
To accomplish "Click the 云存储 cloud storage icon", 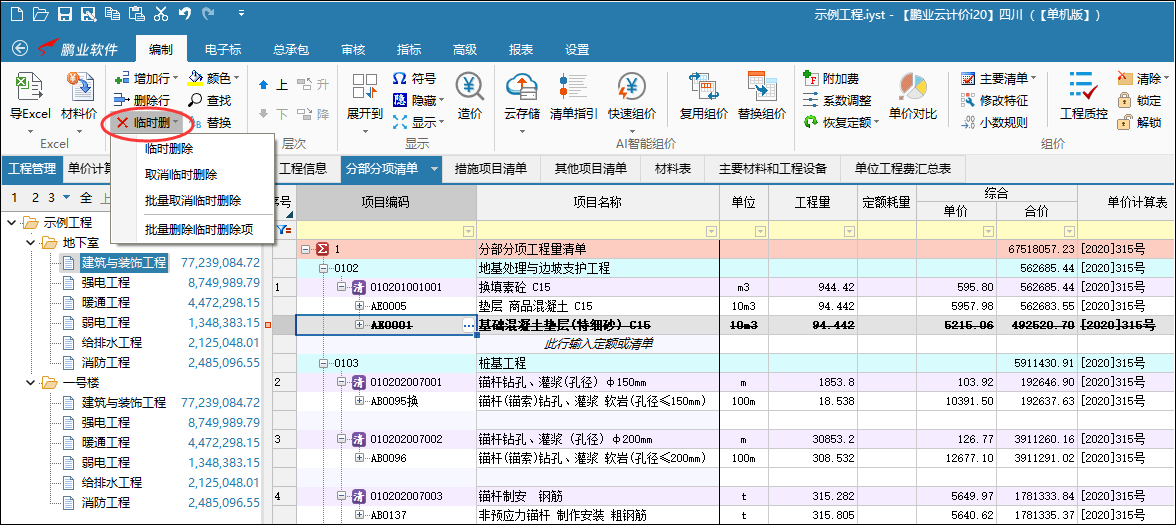I will 521,89.
